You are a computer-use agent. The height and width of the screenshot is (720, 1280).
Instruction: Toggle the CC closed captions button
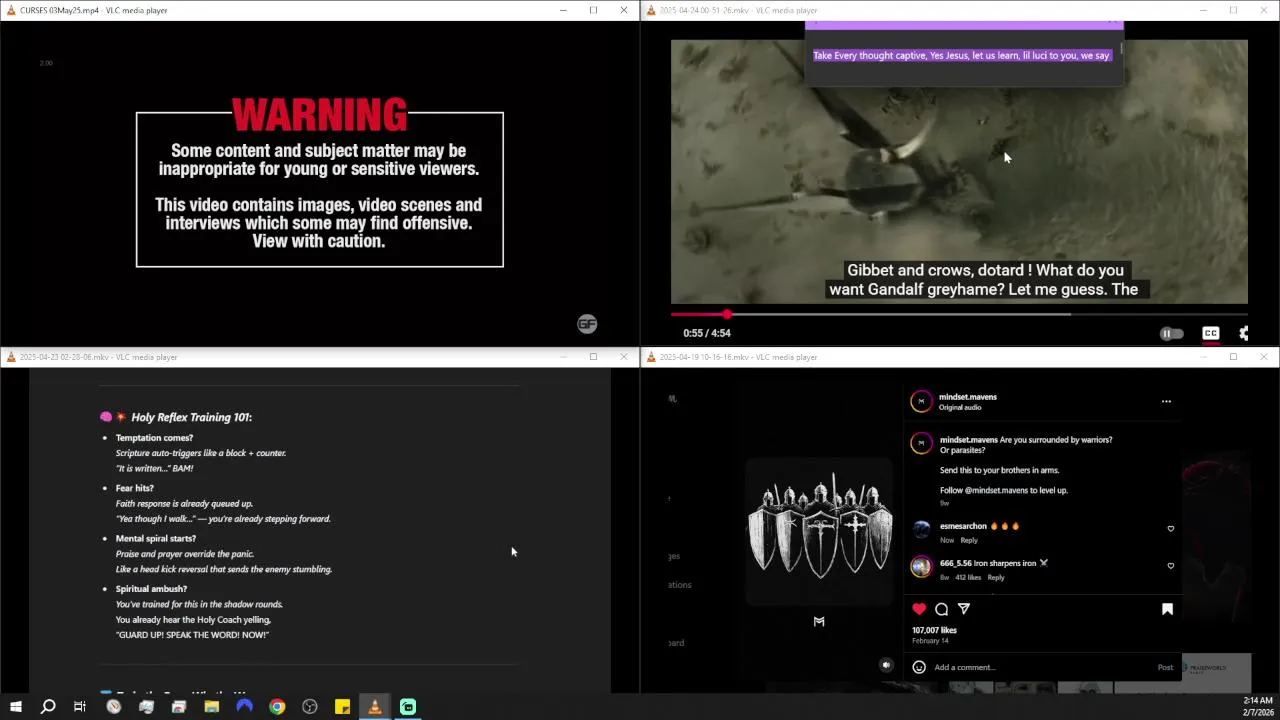click(1210, 333)
